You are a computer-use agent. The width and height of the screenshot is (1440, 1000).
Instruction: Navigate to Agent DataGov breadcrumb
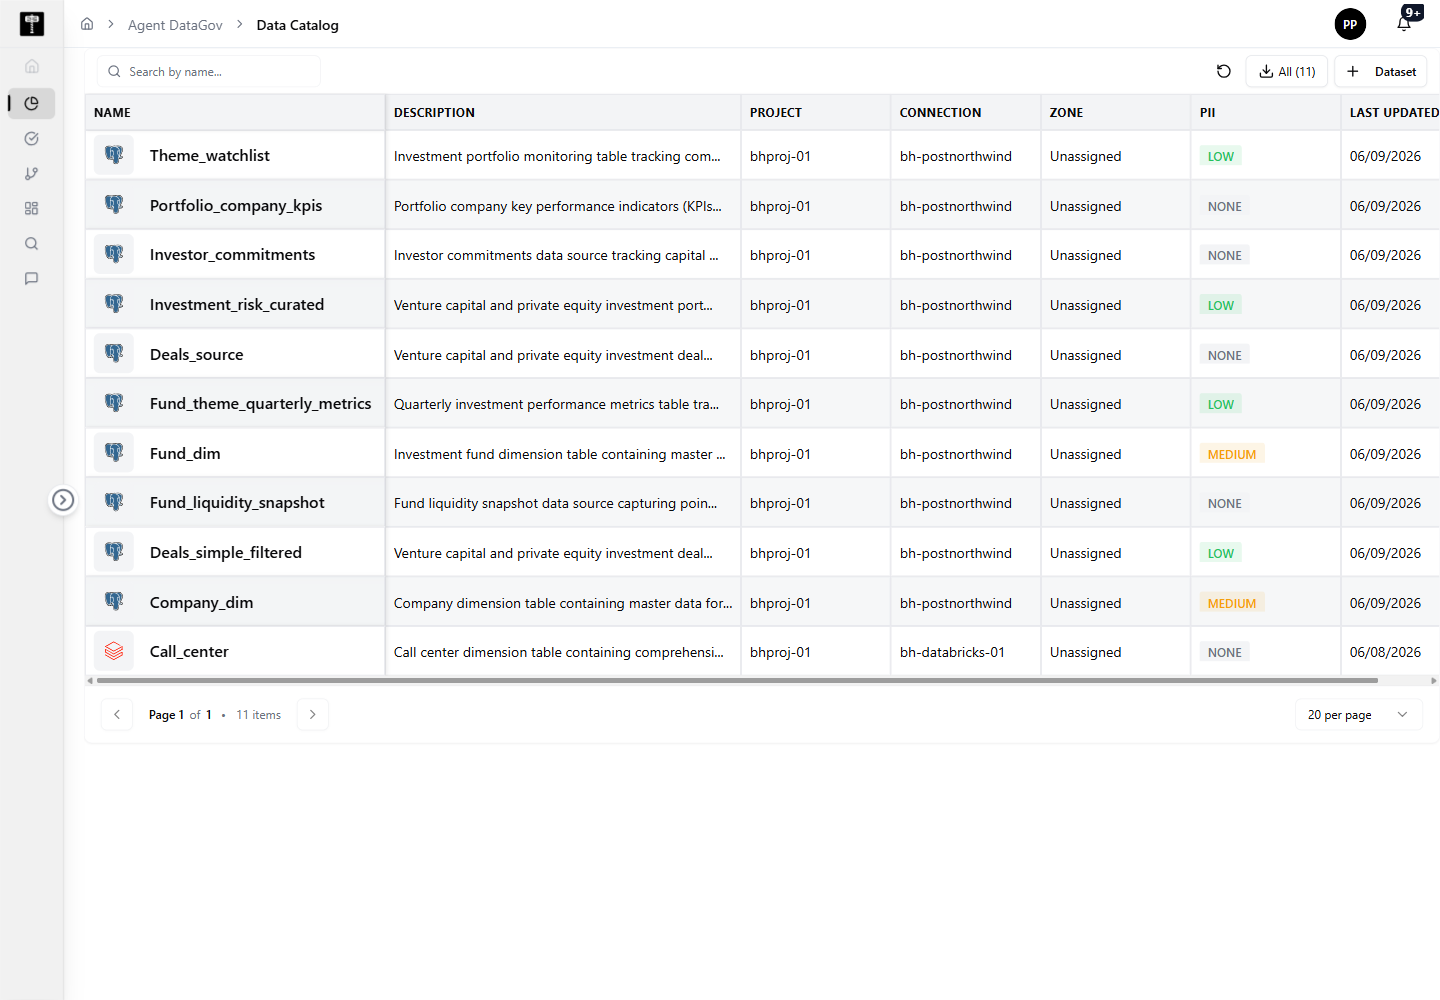tap(175, 25)
